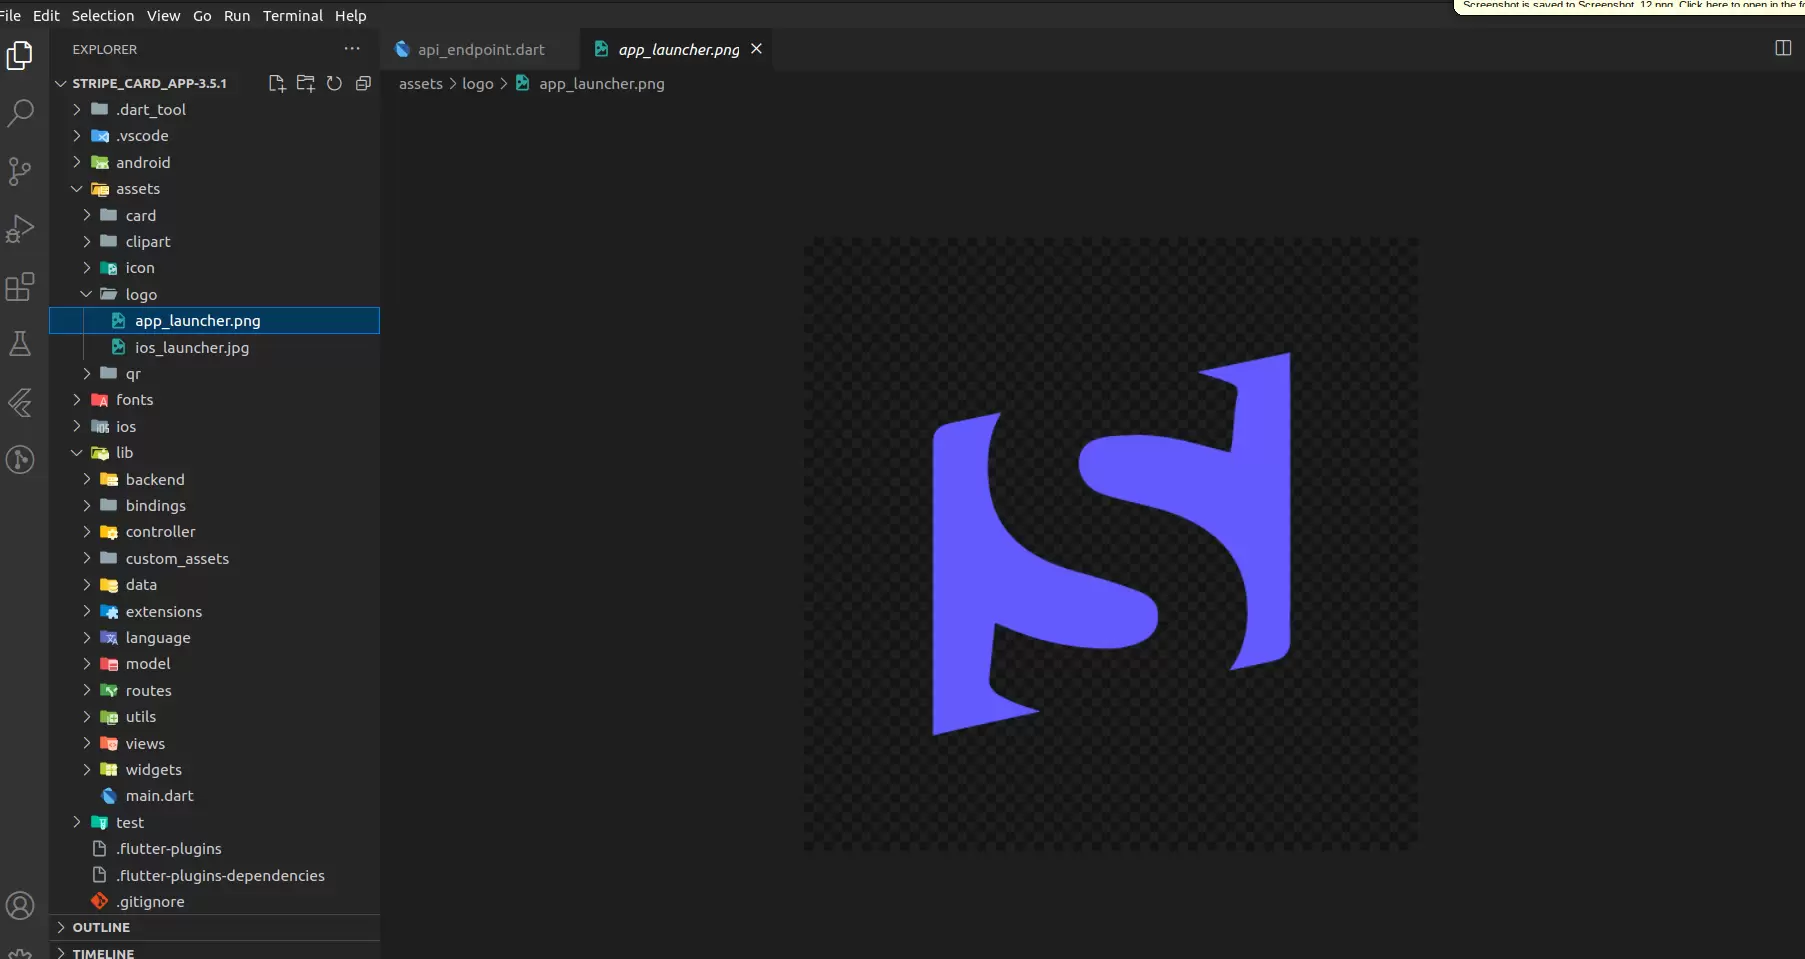
Task: Open the View menu
Action: [x=164, y=15]
